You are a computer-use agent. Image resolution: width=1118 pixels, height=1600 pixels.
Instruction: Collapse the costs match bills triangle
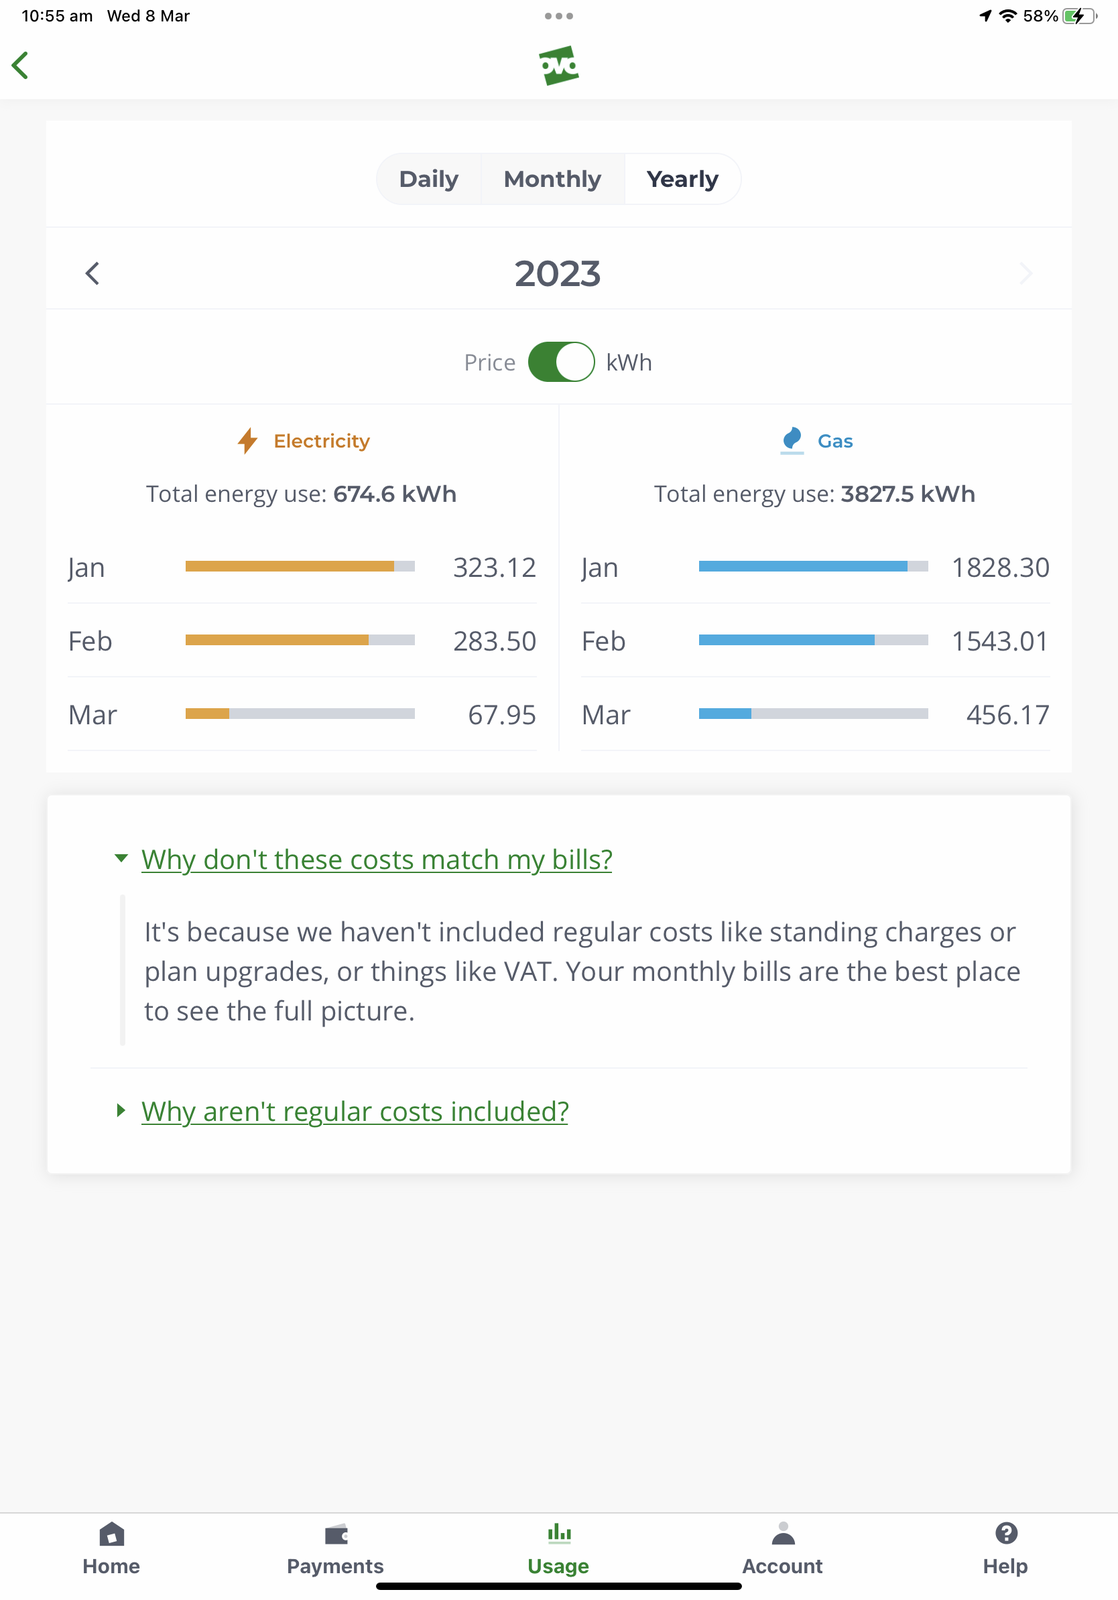click(121, 859)
